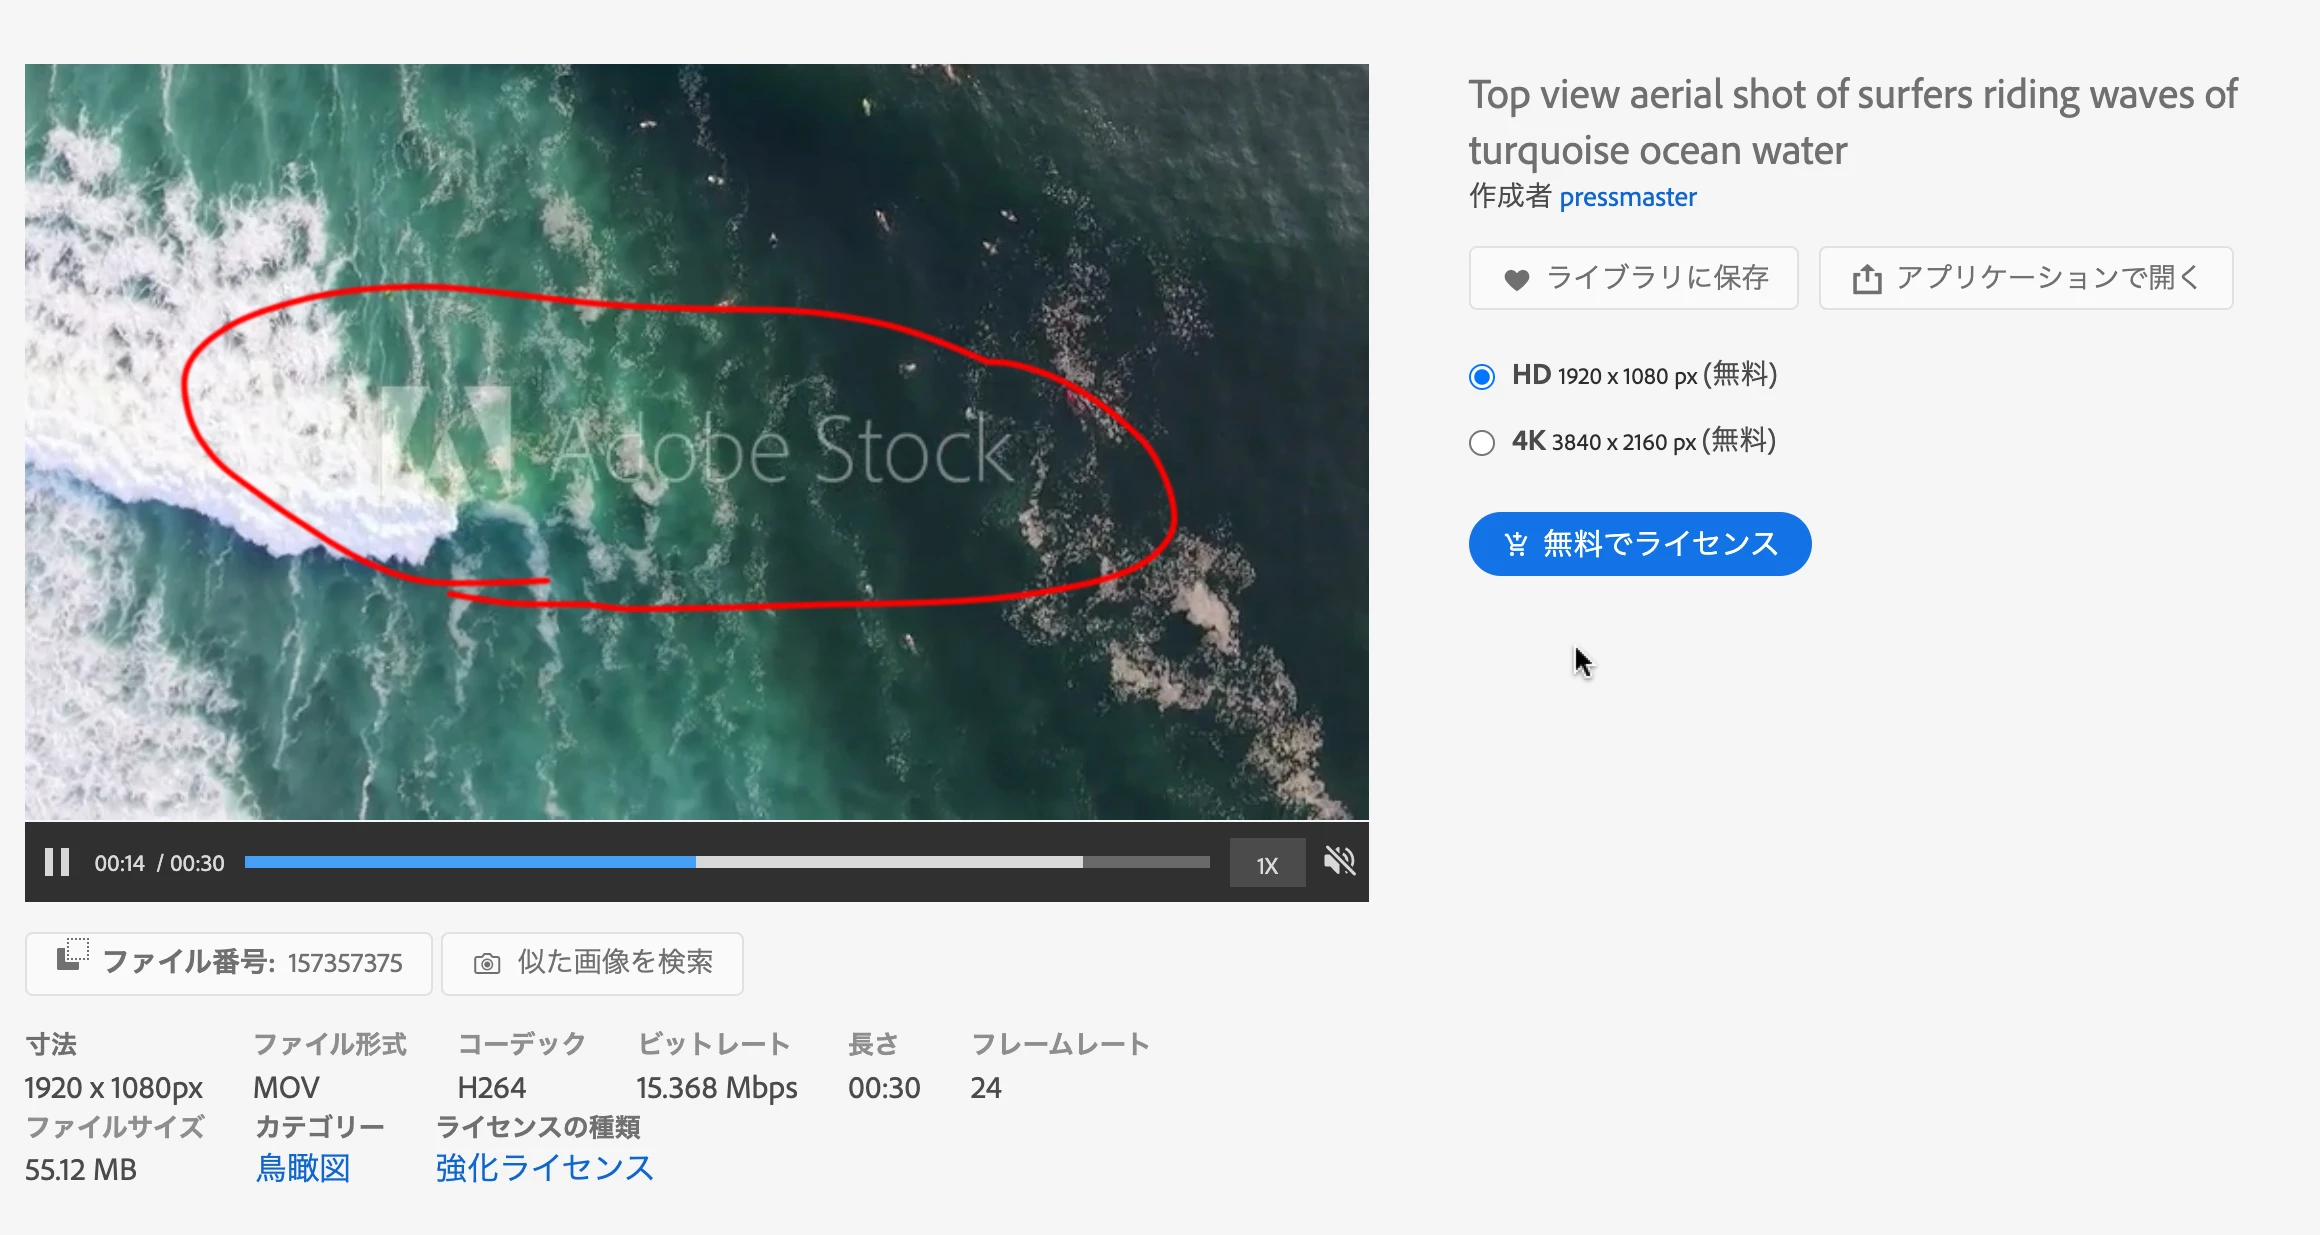Viewport: 2320px width, 1235px height.
Task: Click the heart icon to save to library
Action: pos(1516,279)
